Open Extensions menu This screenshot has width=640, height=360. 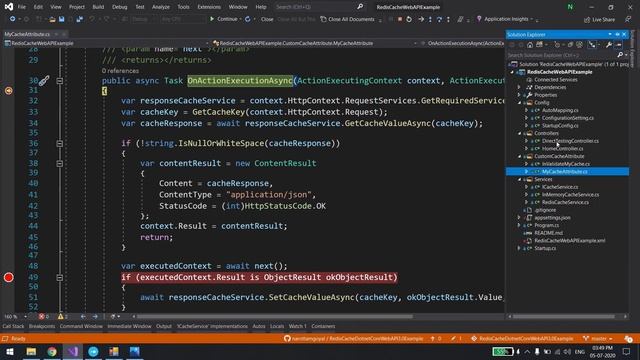click(209, 7)
